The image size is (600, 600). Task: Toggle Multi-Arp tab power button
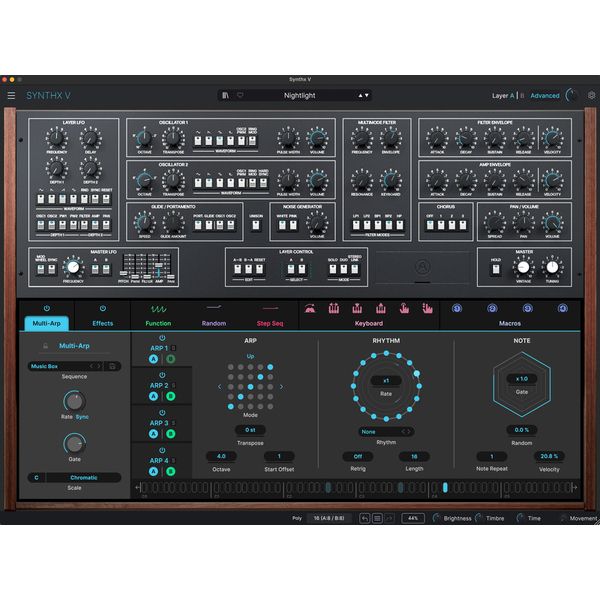tap(47, 308)
